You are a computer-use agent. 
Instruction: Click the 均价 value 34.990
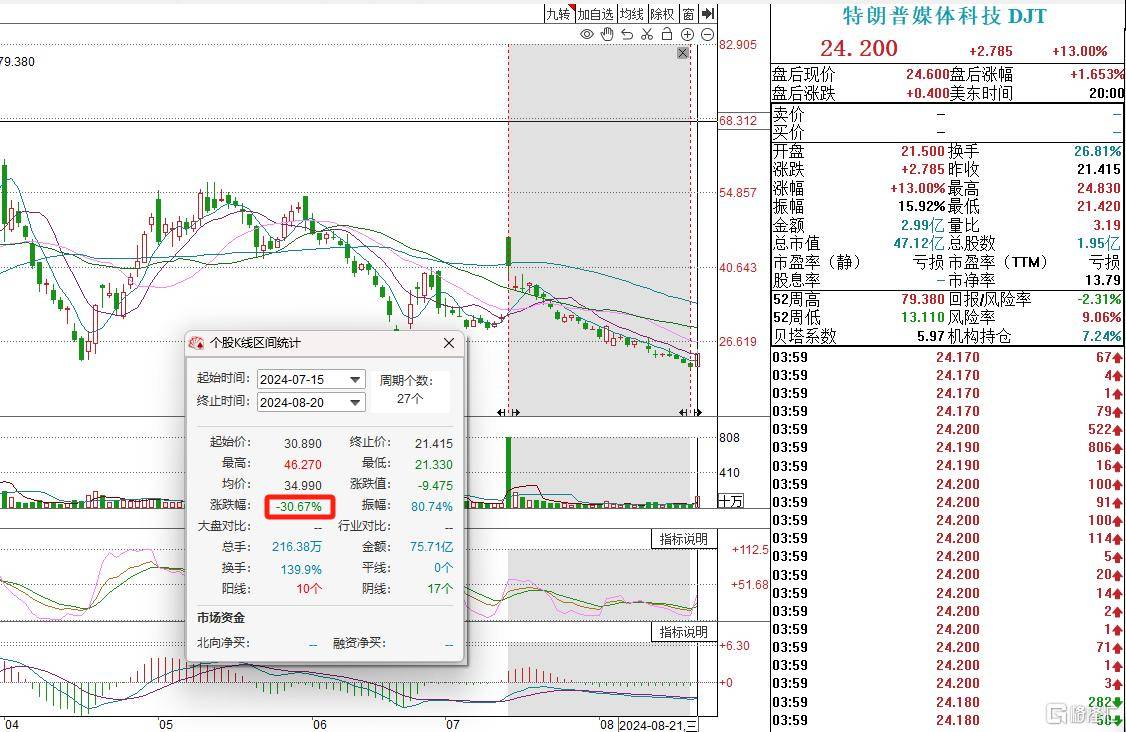click(x=302, y=486)
